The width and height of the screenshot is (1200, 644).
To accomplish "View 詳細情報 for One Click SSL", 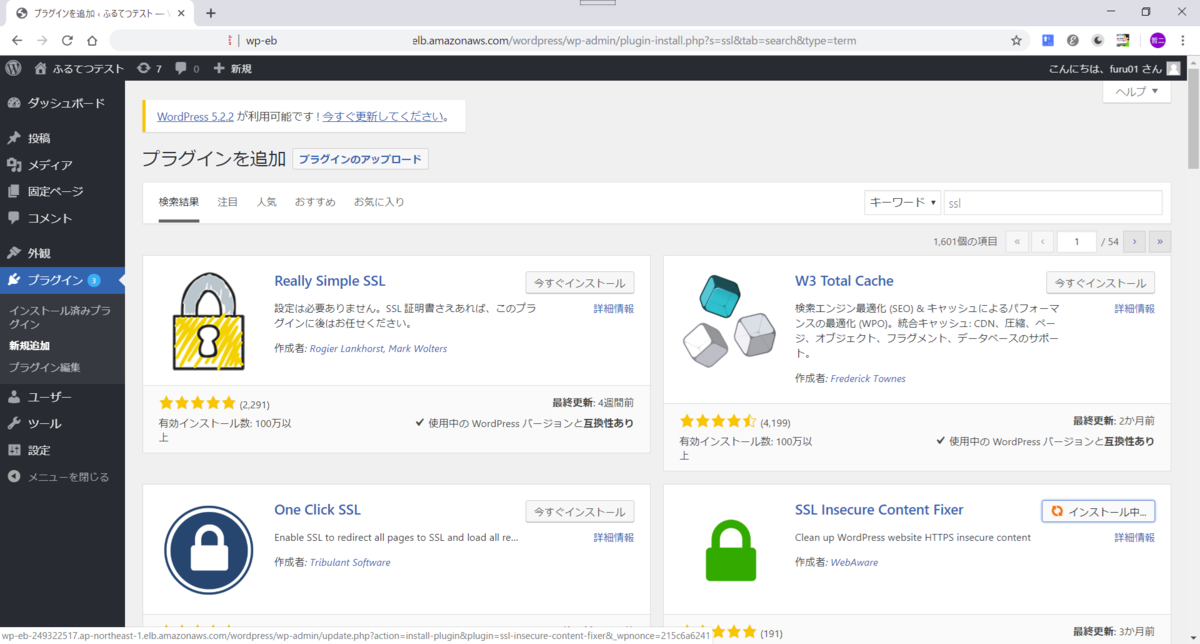I will pos(613,537).
